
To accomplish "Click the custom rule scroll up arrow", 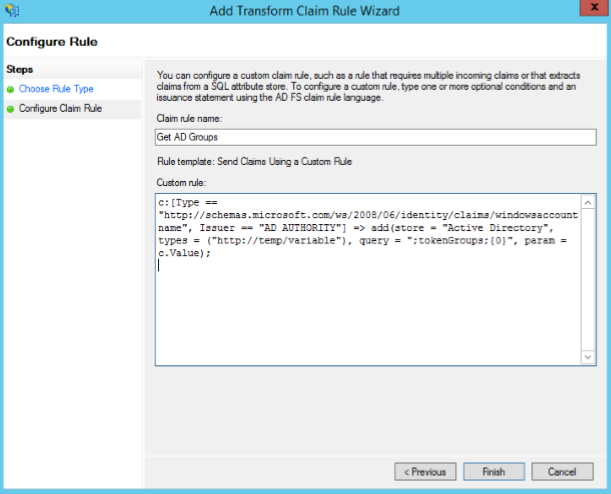I will [x=588, y=202].
